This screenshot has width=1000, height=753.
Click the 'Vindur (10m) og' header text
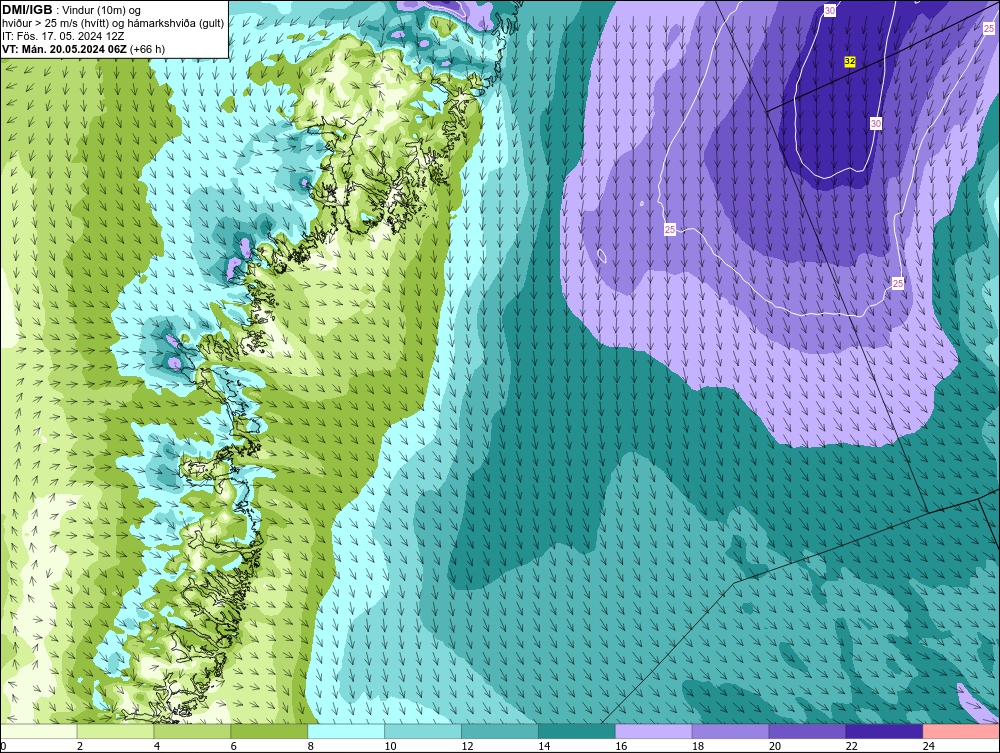[x=102, y=11]
